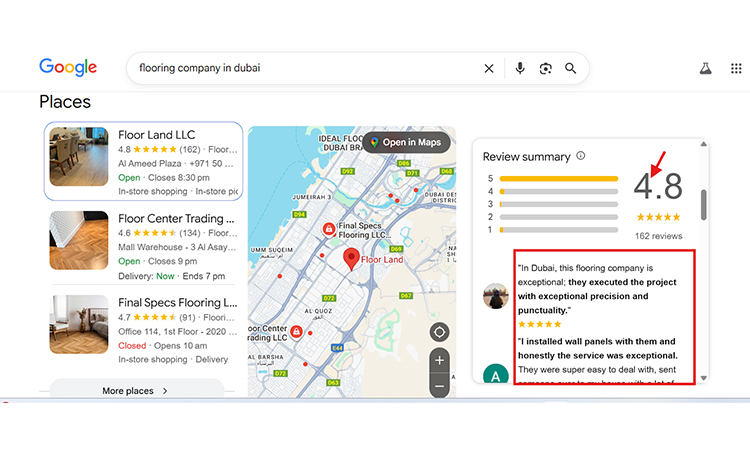750x450 pixels.
Task: Zoom in the map with plus button
Action: point(439,360)
